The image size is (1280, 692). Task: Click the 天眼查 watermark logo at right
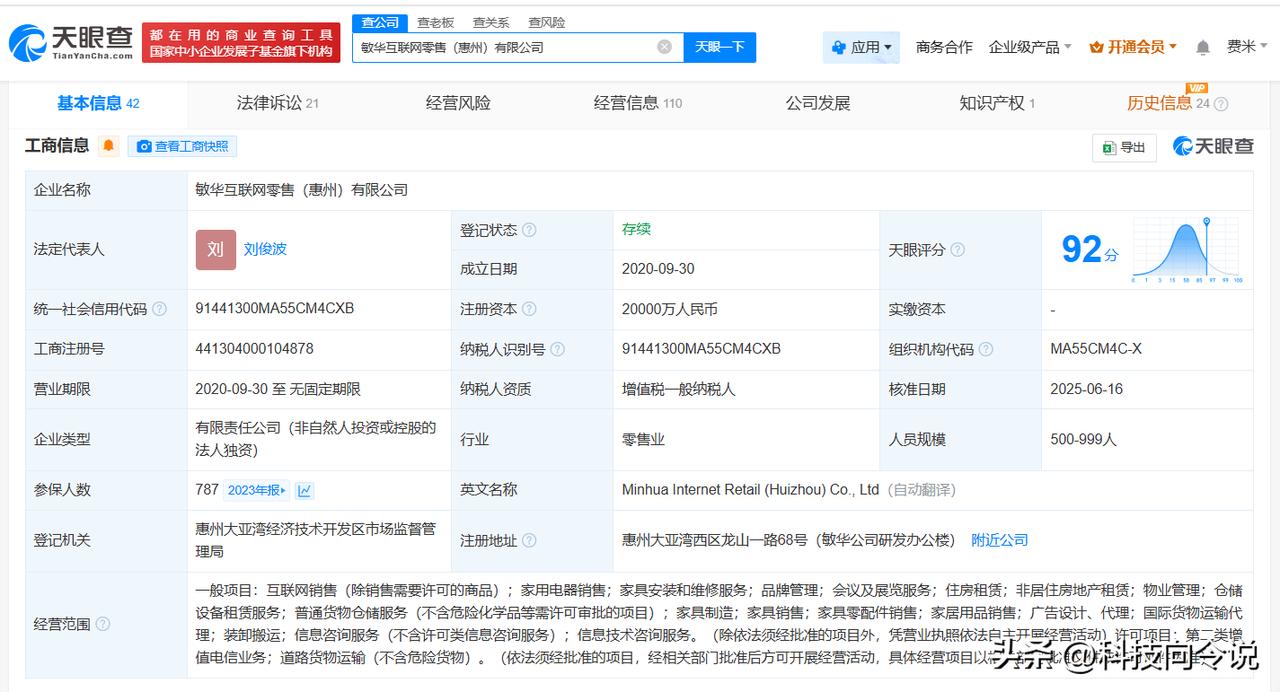[x=1213, y=146]
